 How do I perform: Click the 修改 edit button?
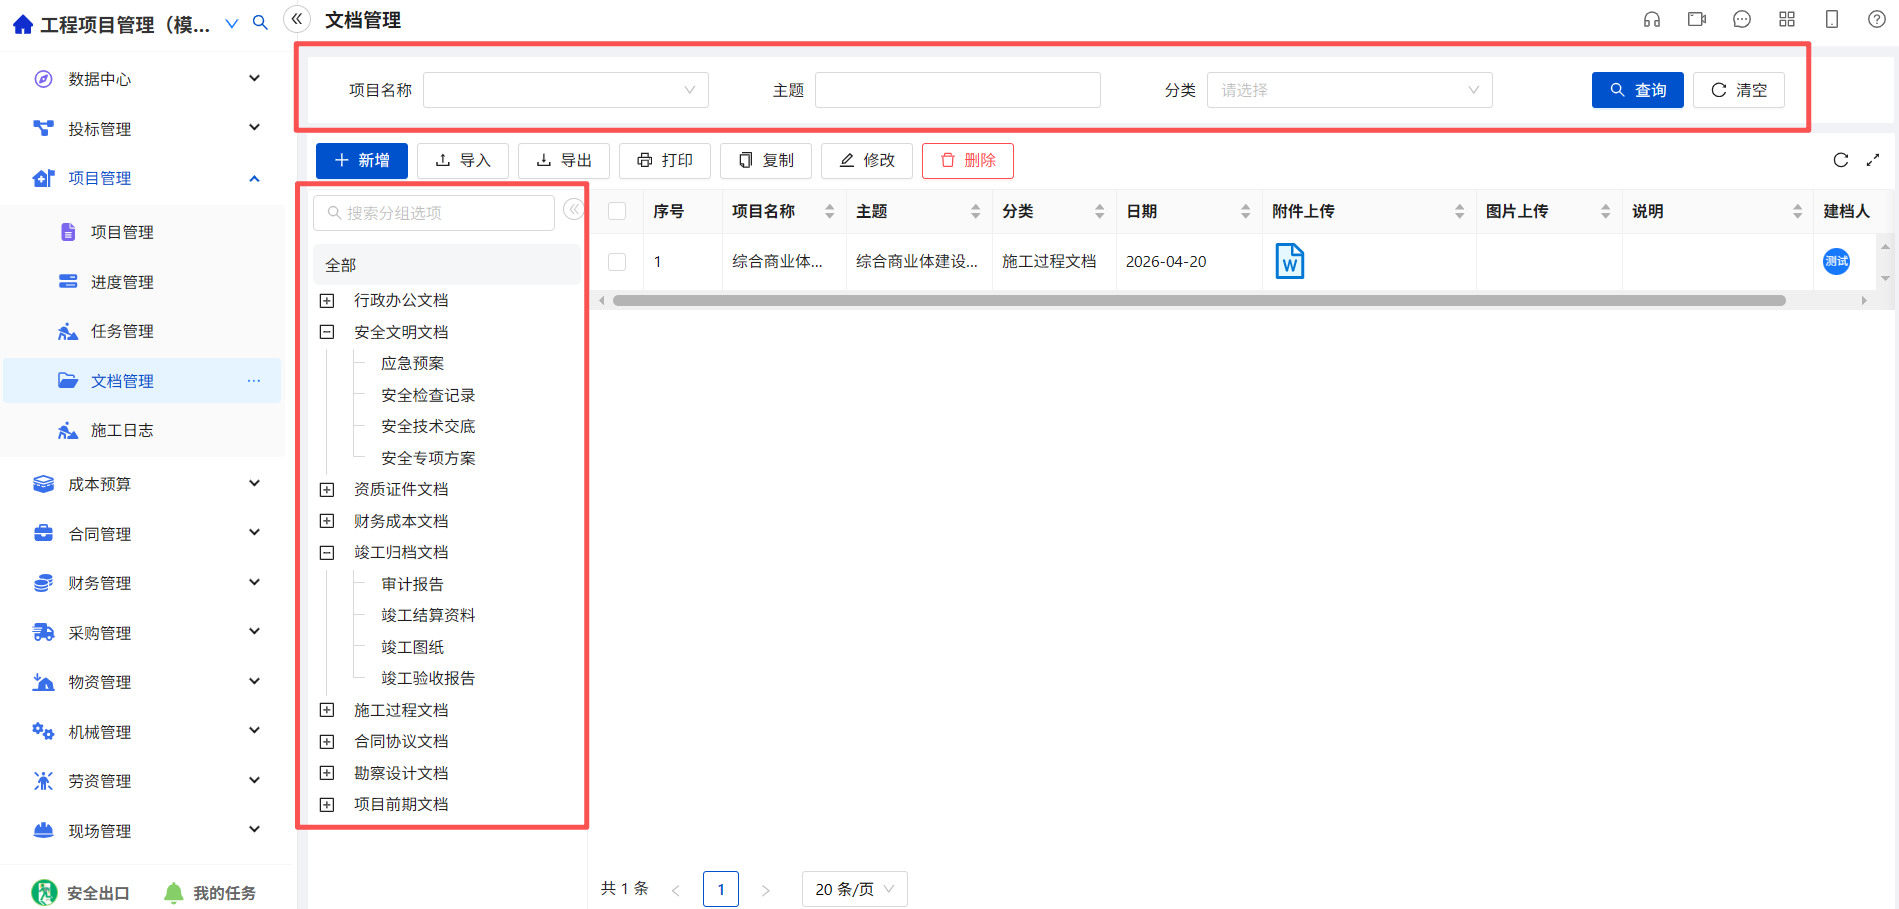[867, 161]
